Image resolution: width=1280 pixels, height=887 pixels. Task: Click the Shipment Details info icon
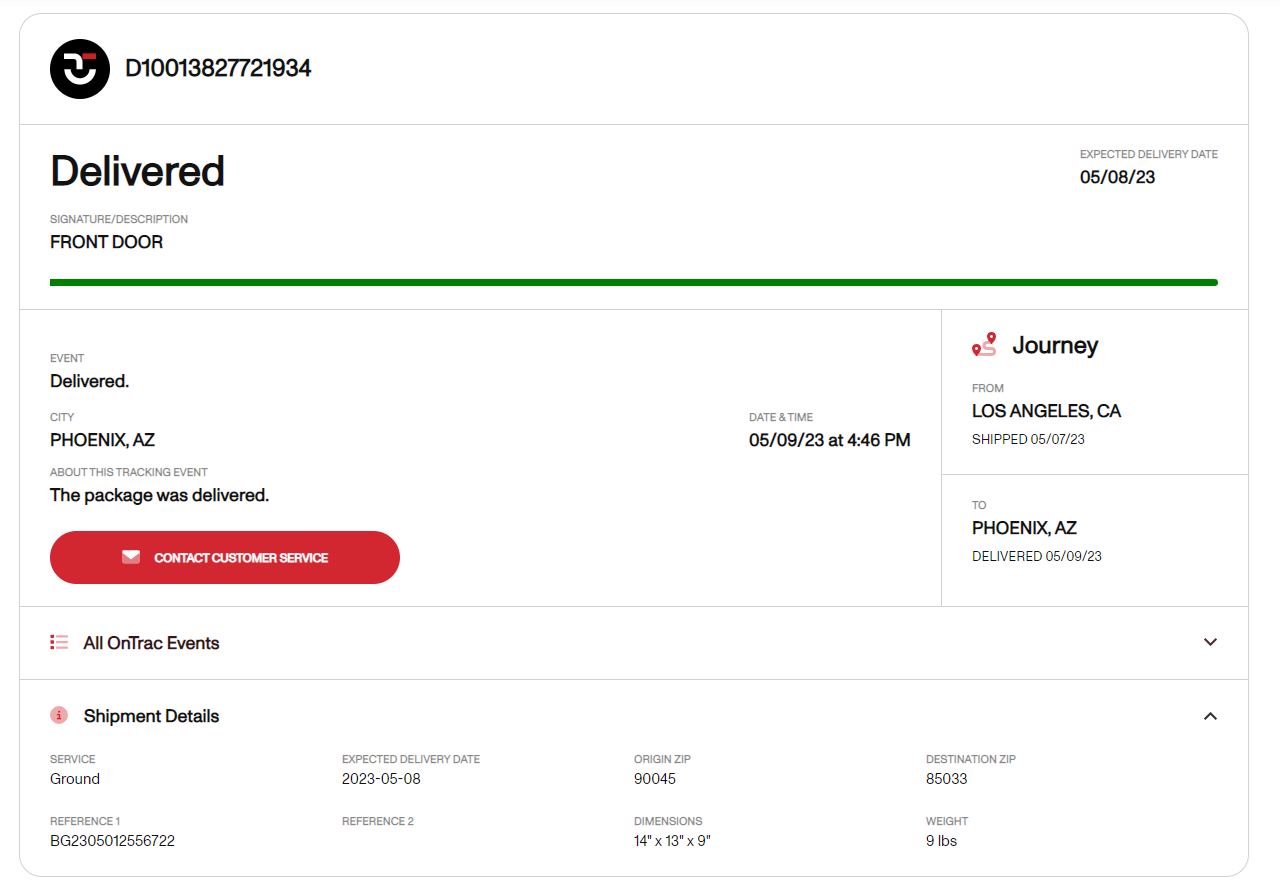[x=59, y=715]
